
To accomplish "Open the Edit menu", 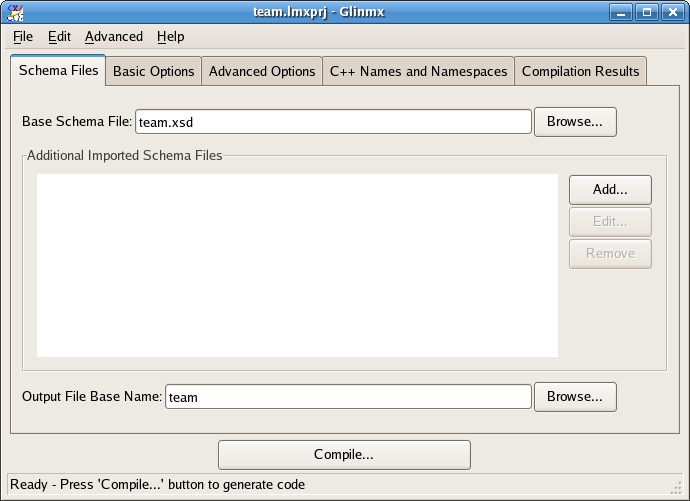I will 59,37.
